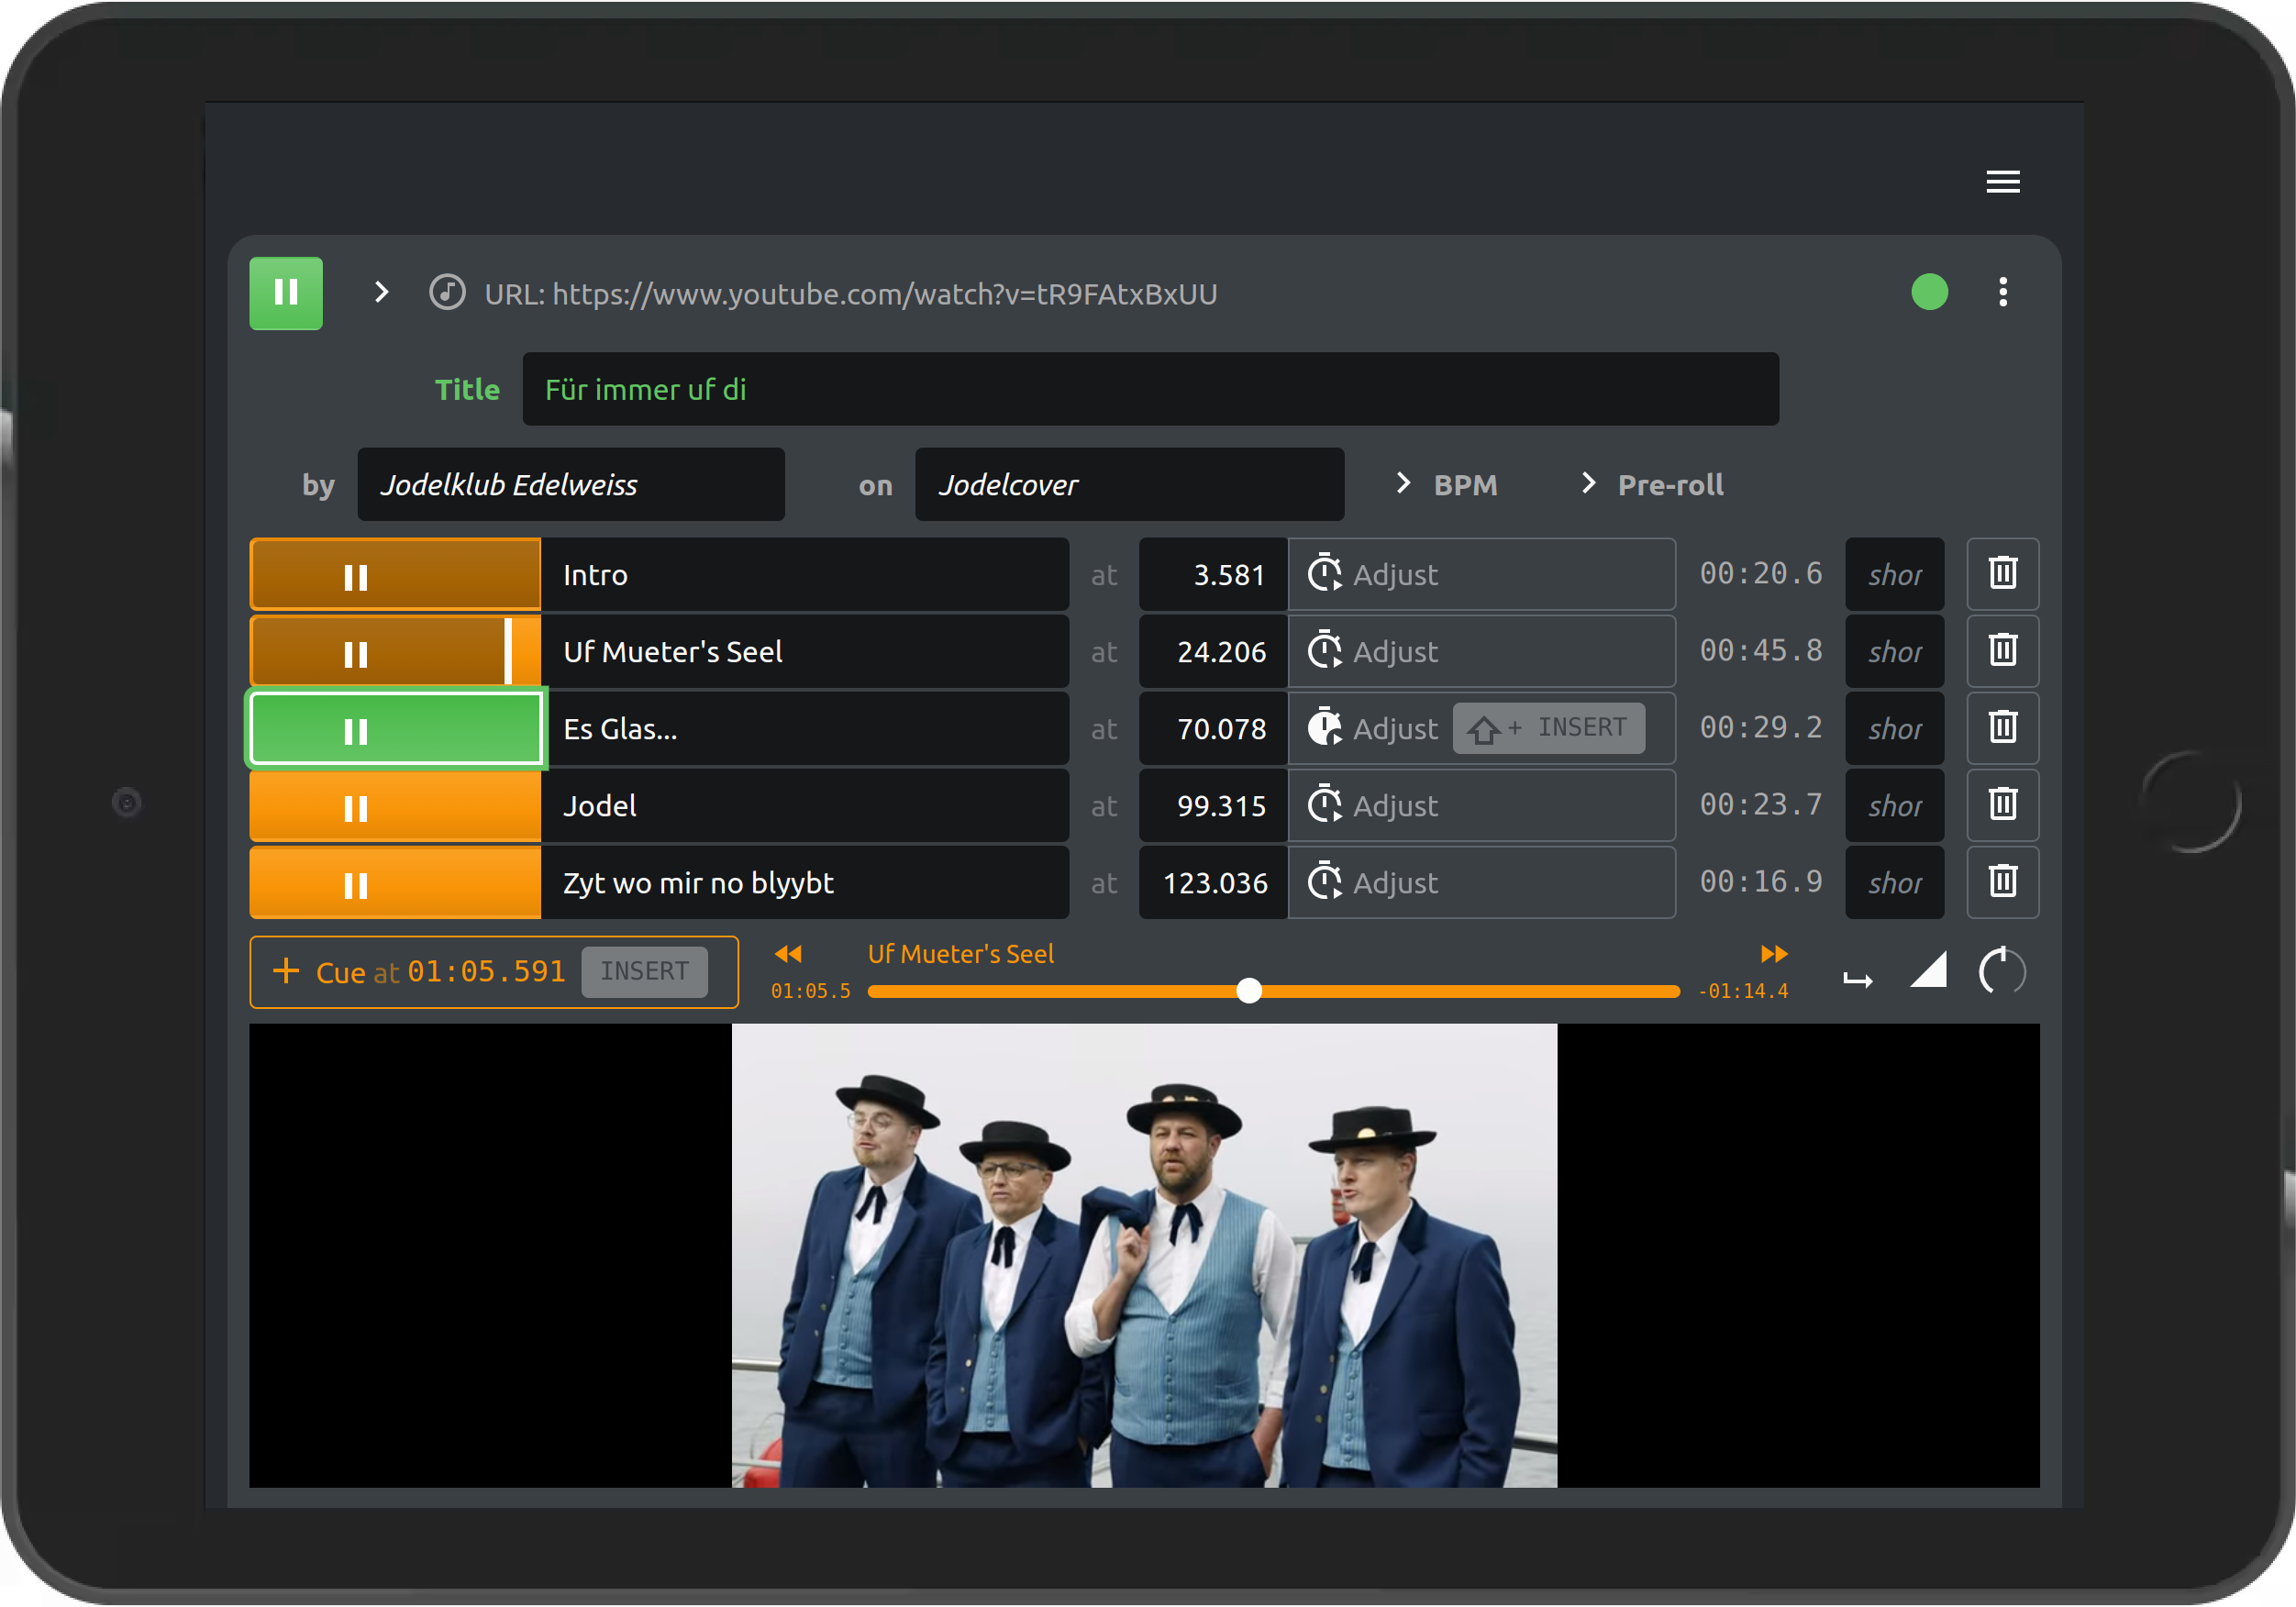
Task: Expand the track details chevron beside URL
Action: click(381, 292)
